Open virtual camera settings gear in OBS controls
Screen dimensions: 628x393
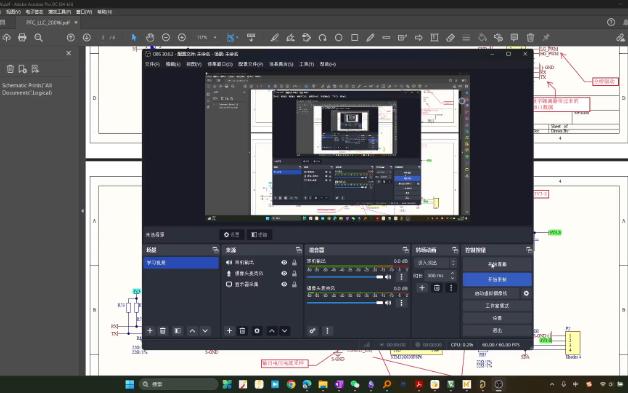[526, 293]
